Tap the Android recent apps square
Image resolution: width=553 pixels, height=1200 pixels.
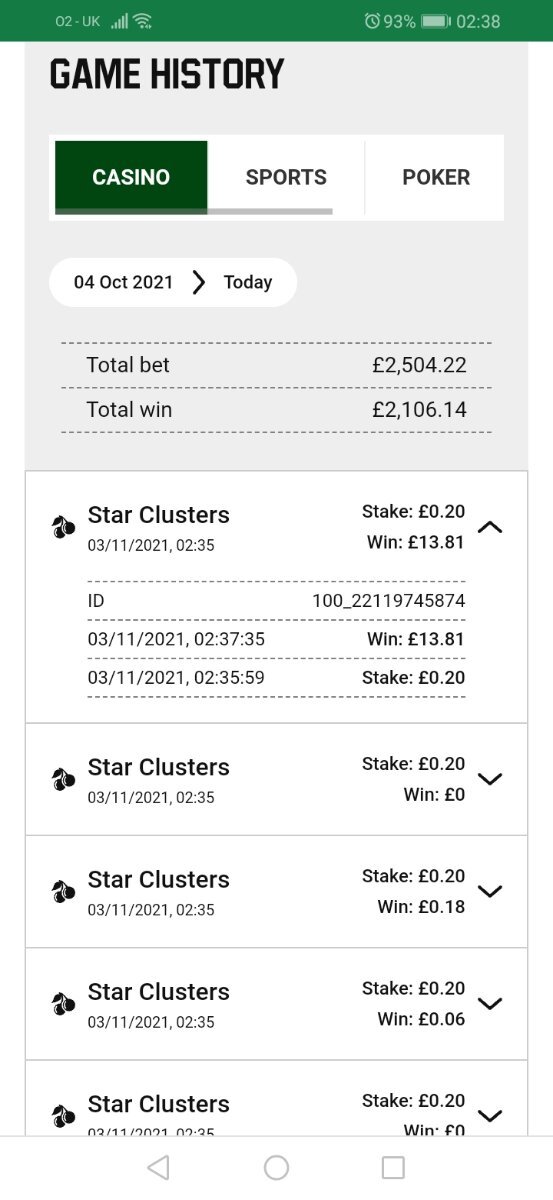pos(394,1167)
